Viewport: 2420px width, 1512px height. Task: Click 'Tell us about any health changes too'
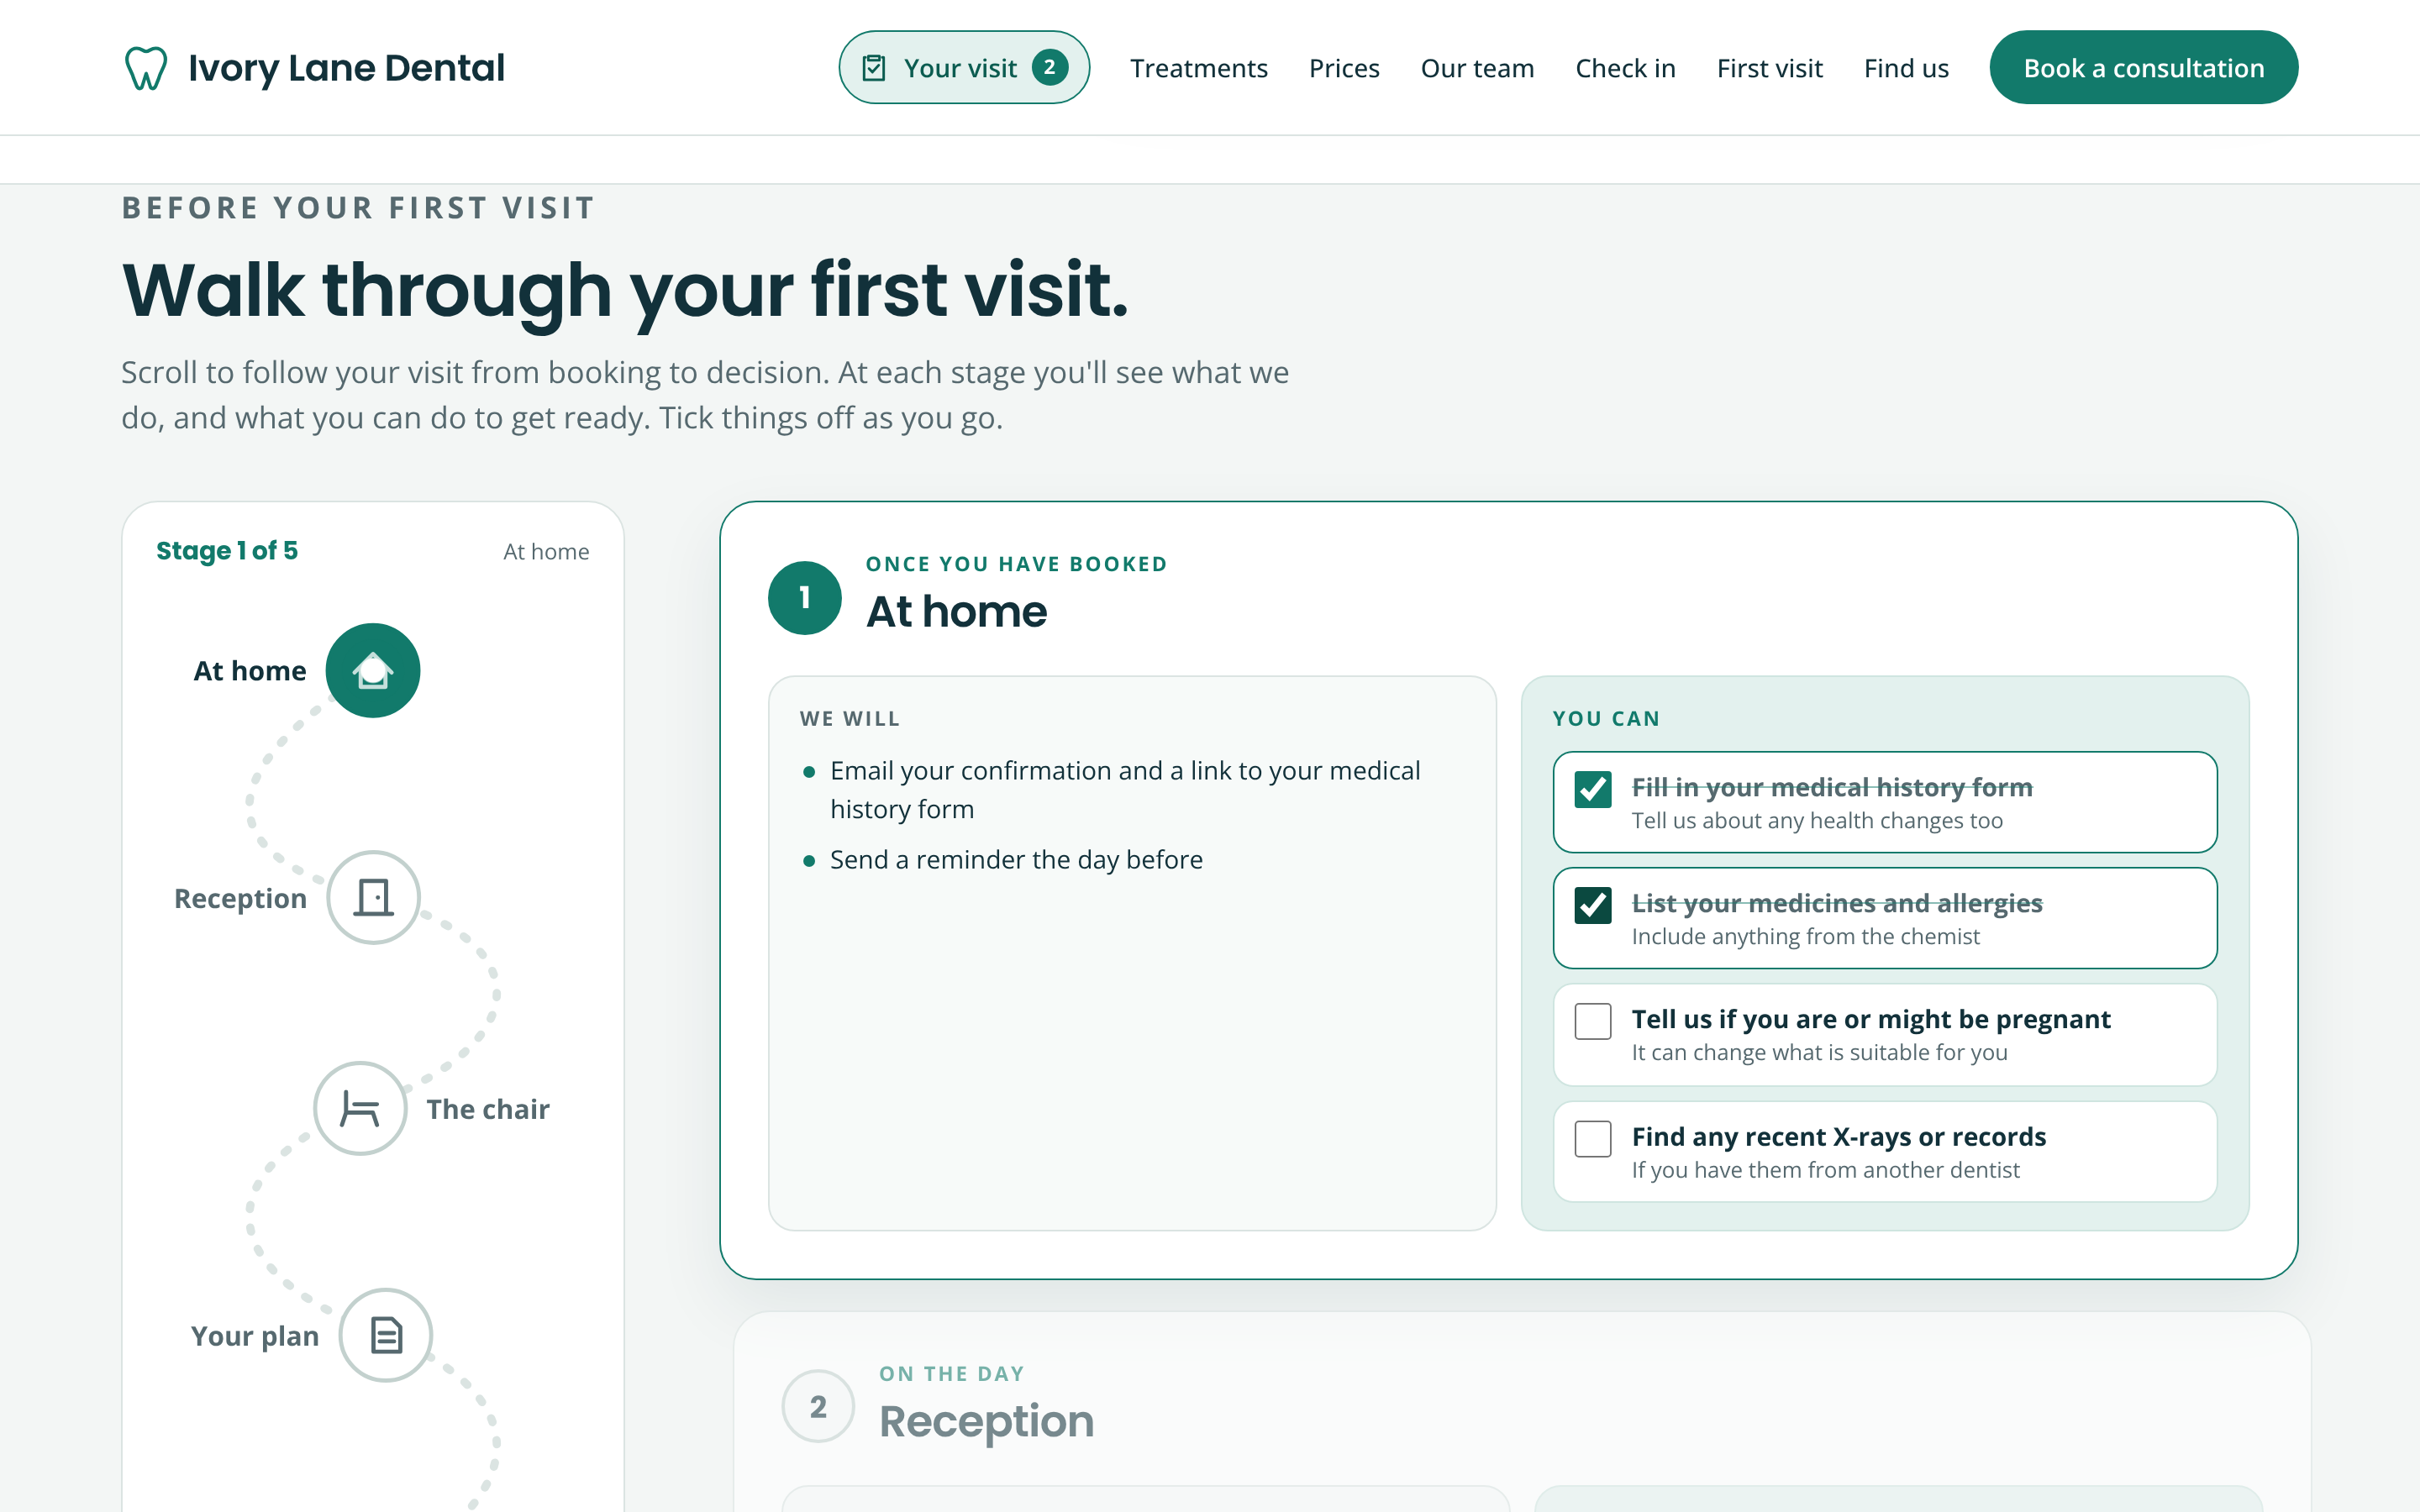pyautogui.click(x=1817, y=821)
